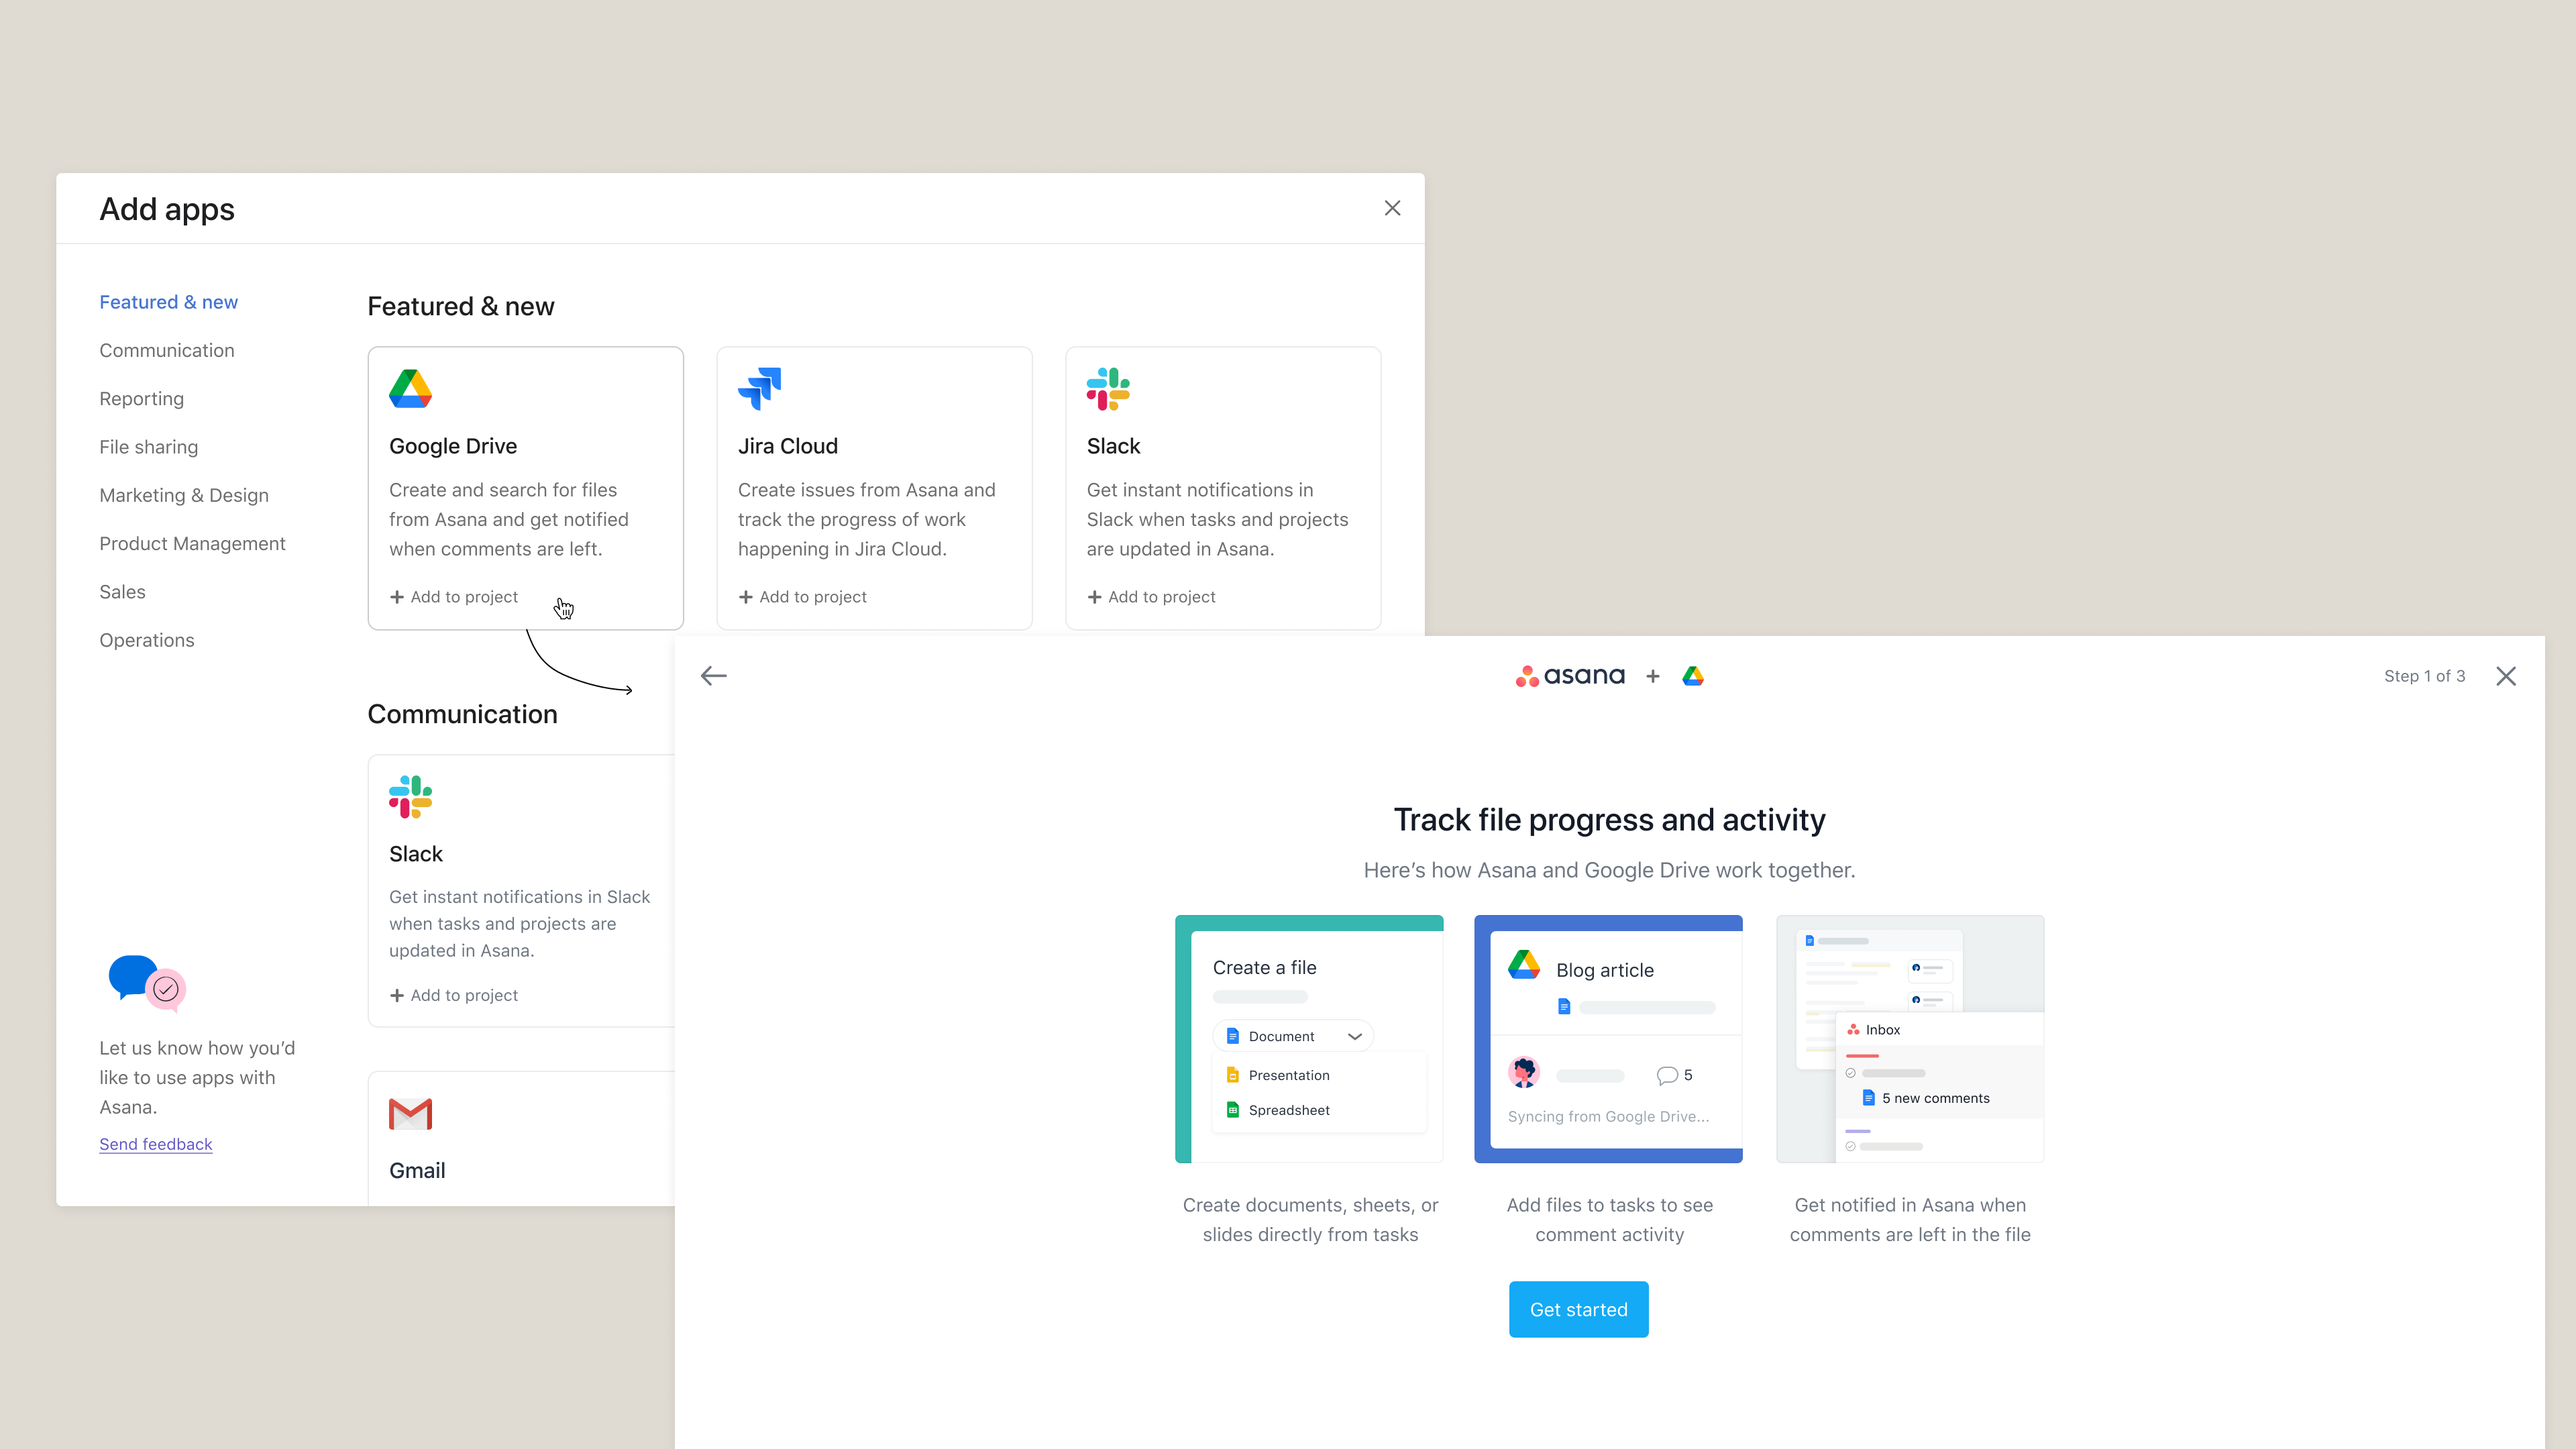Screen dimensions: 2576x1449
Task: Choose Presentation in the file type list
Action: click(x=1320, y=1075)
